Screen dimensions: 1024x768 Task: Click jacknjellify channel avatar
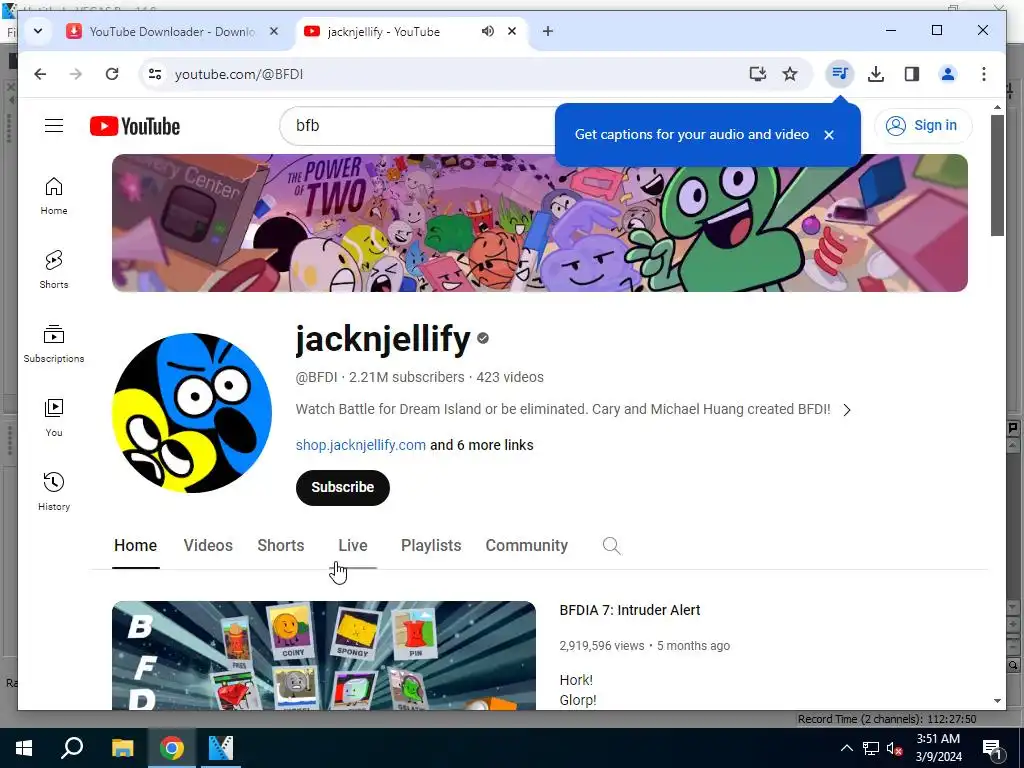pyautogui.click(x=192, y=413)
